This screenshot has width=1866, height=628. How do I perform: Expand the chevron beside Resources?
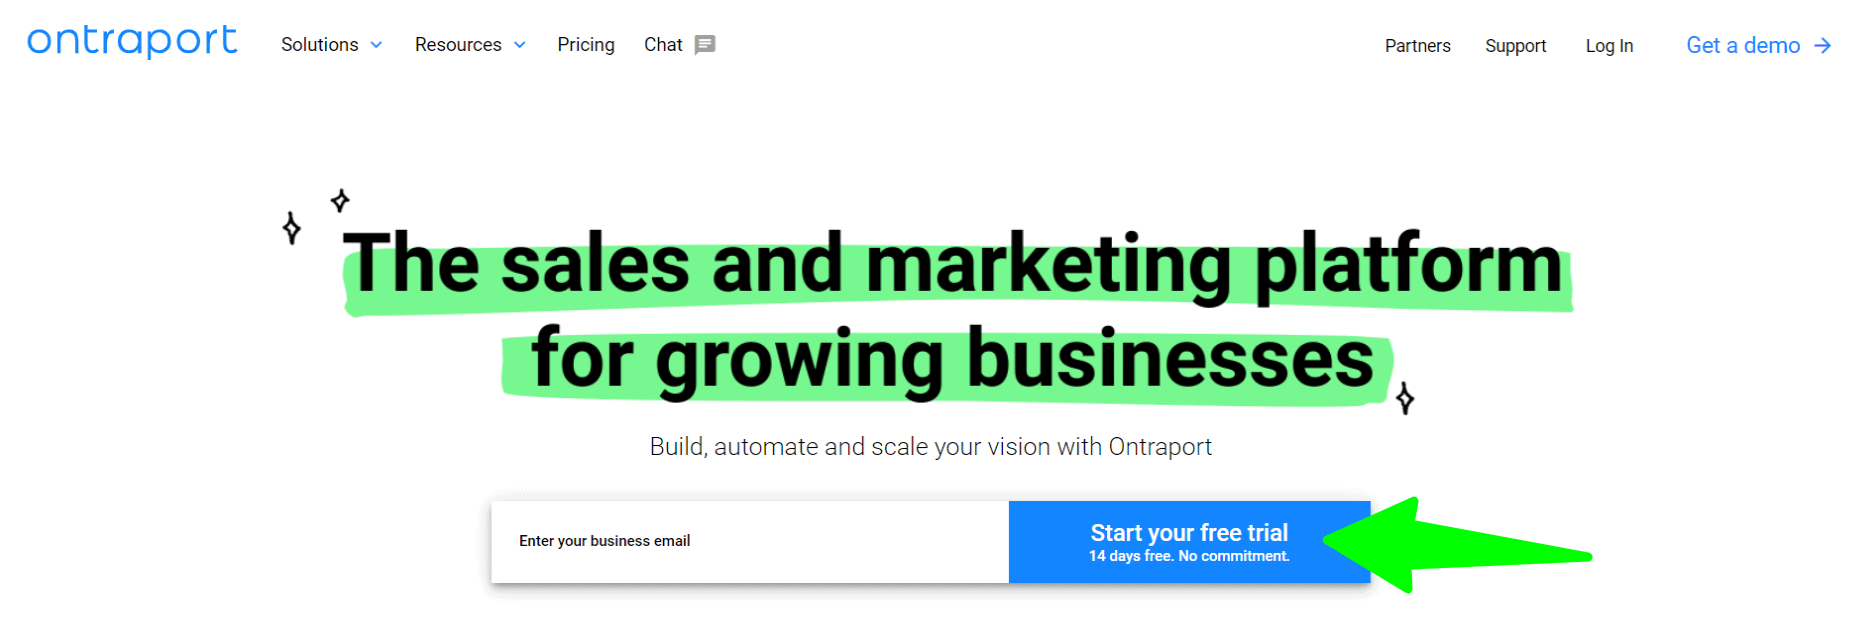tap(520, 45)
